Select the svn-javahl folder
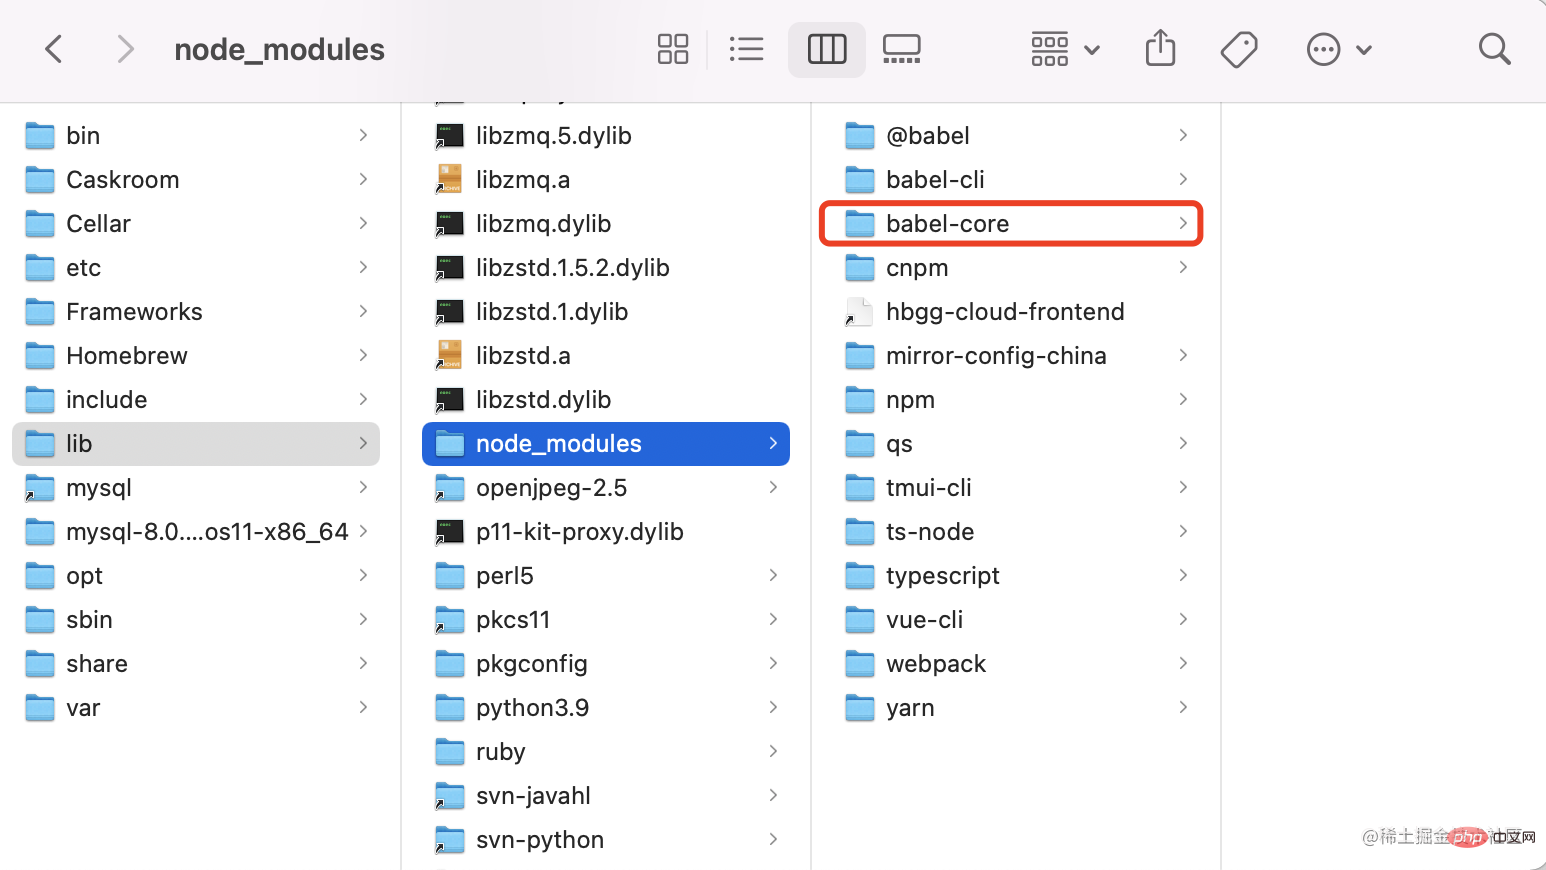Viewport: 1546px width, 870px height. click(x=606, y=795)
